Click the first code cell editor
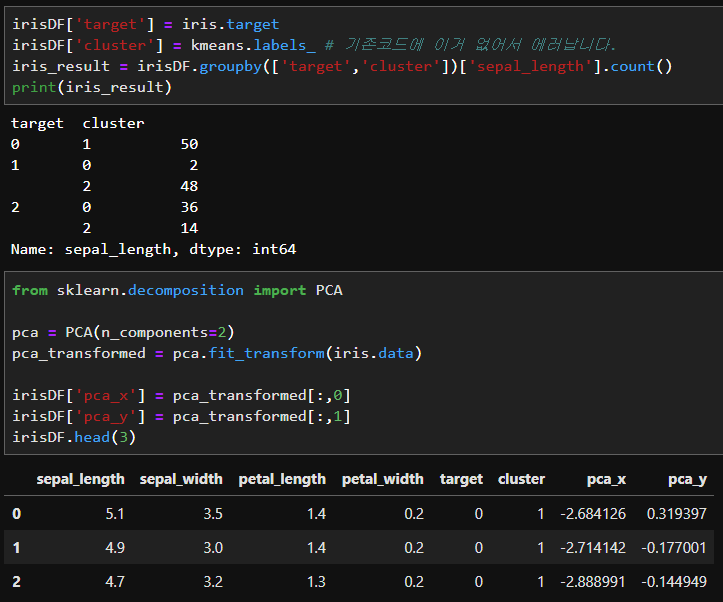This screenshot has width=723, height=602. pyautogui.click(x=363, y=55)
